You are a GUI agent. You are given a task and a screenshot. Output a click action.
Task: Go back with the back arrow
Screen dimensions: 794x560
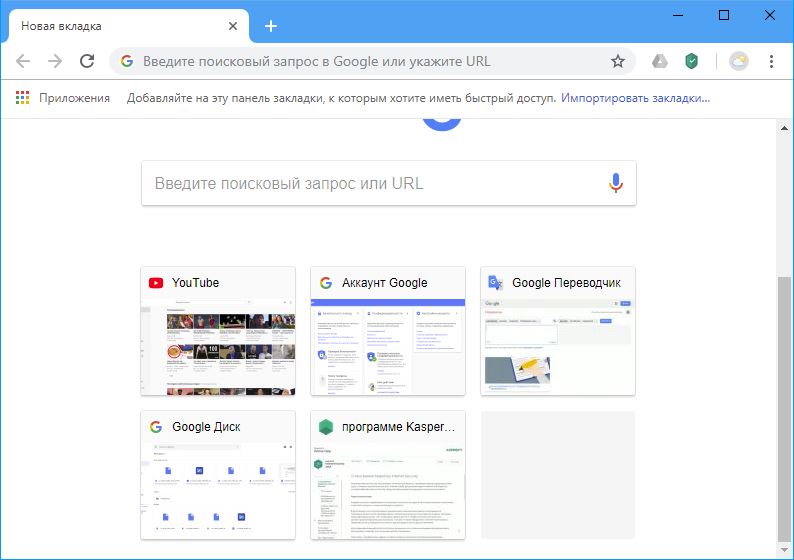click(23, 61)
